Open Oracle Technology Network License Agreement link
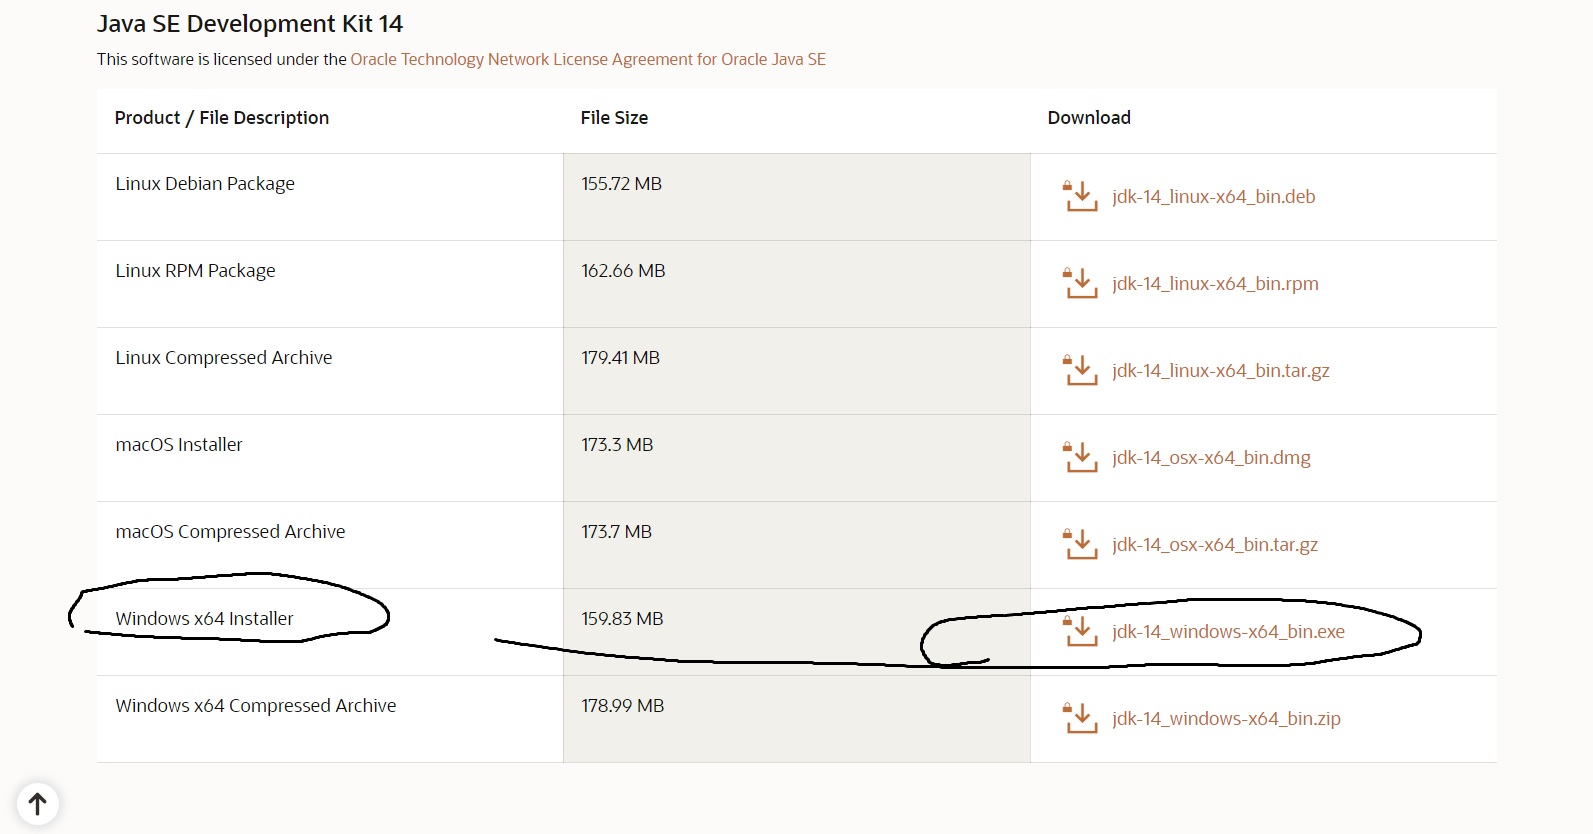This screenshot has height=834, width=1593. pyautogui.click(x=588, y=59)
